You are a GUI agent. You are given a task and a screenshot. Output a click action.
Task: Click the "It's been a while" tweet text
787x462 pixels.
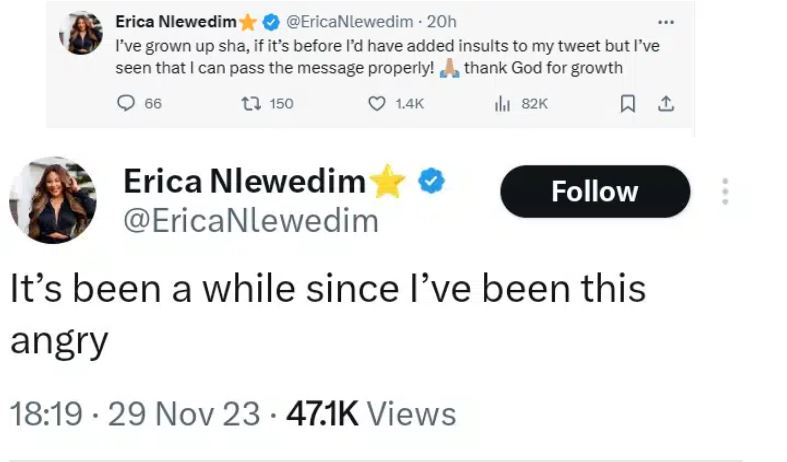click(327, 289)
